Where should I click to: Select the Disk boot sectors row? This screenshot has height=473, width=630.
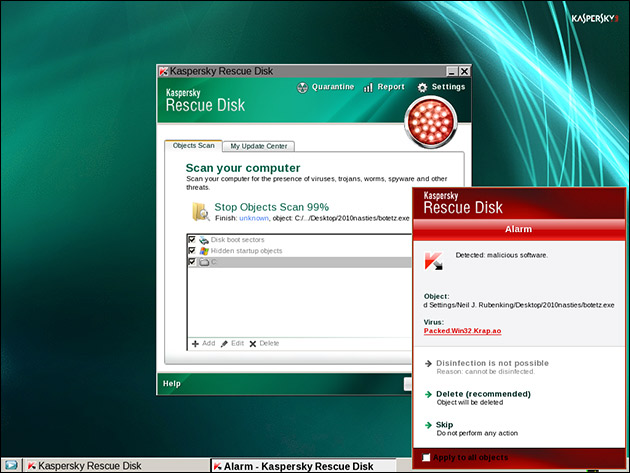tap(299, 240)
